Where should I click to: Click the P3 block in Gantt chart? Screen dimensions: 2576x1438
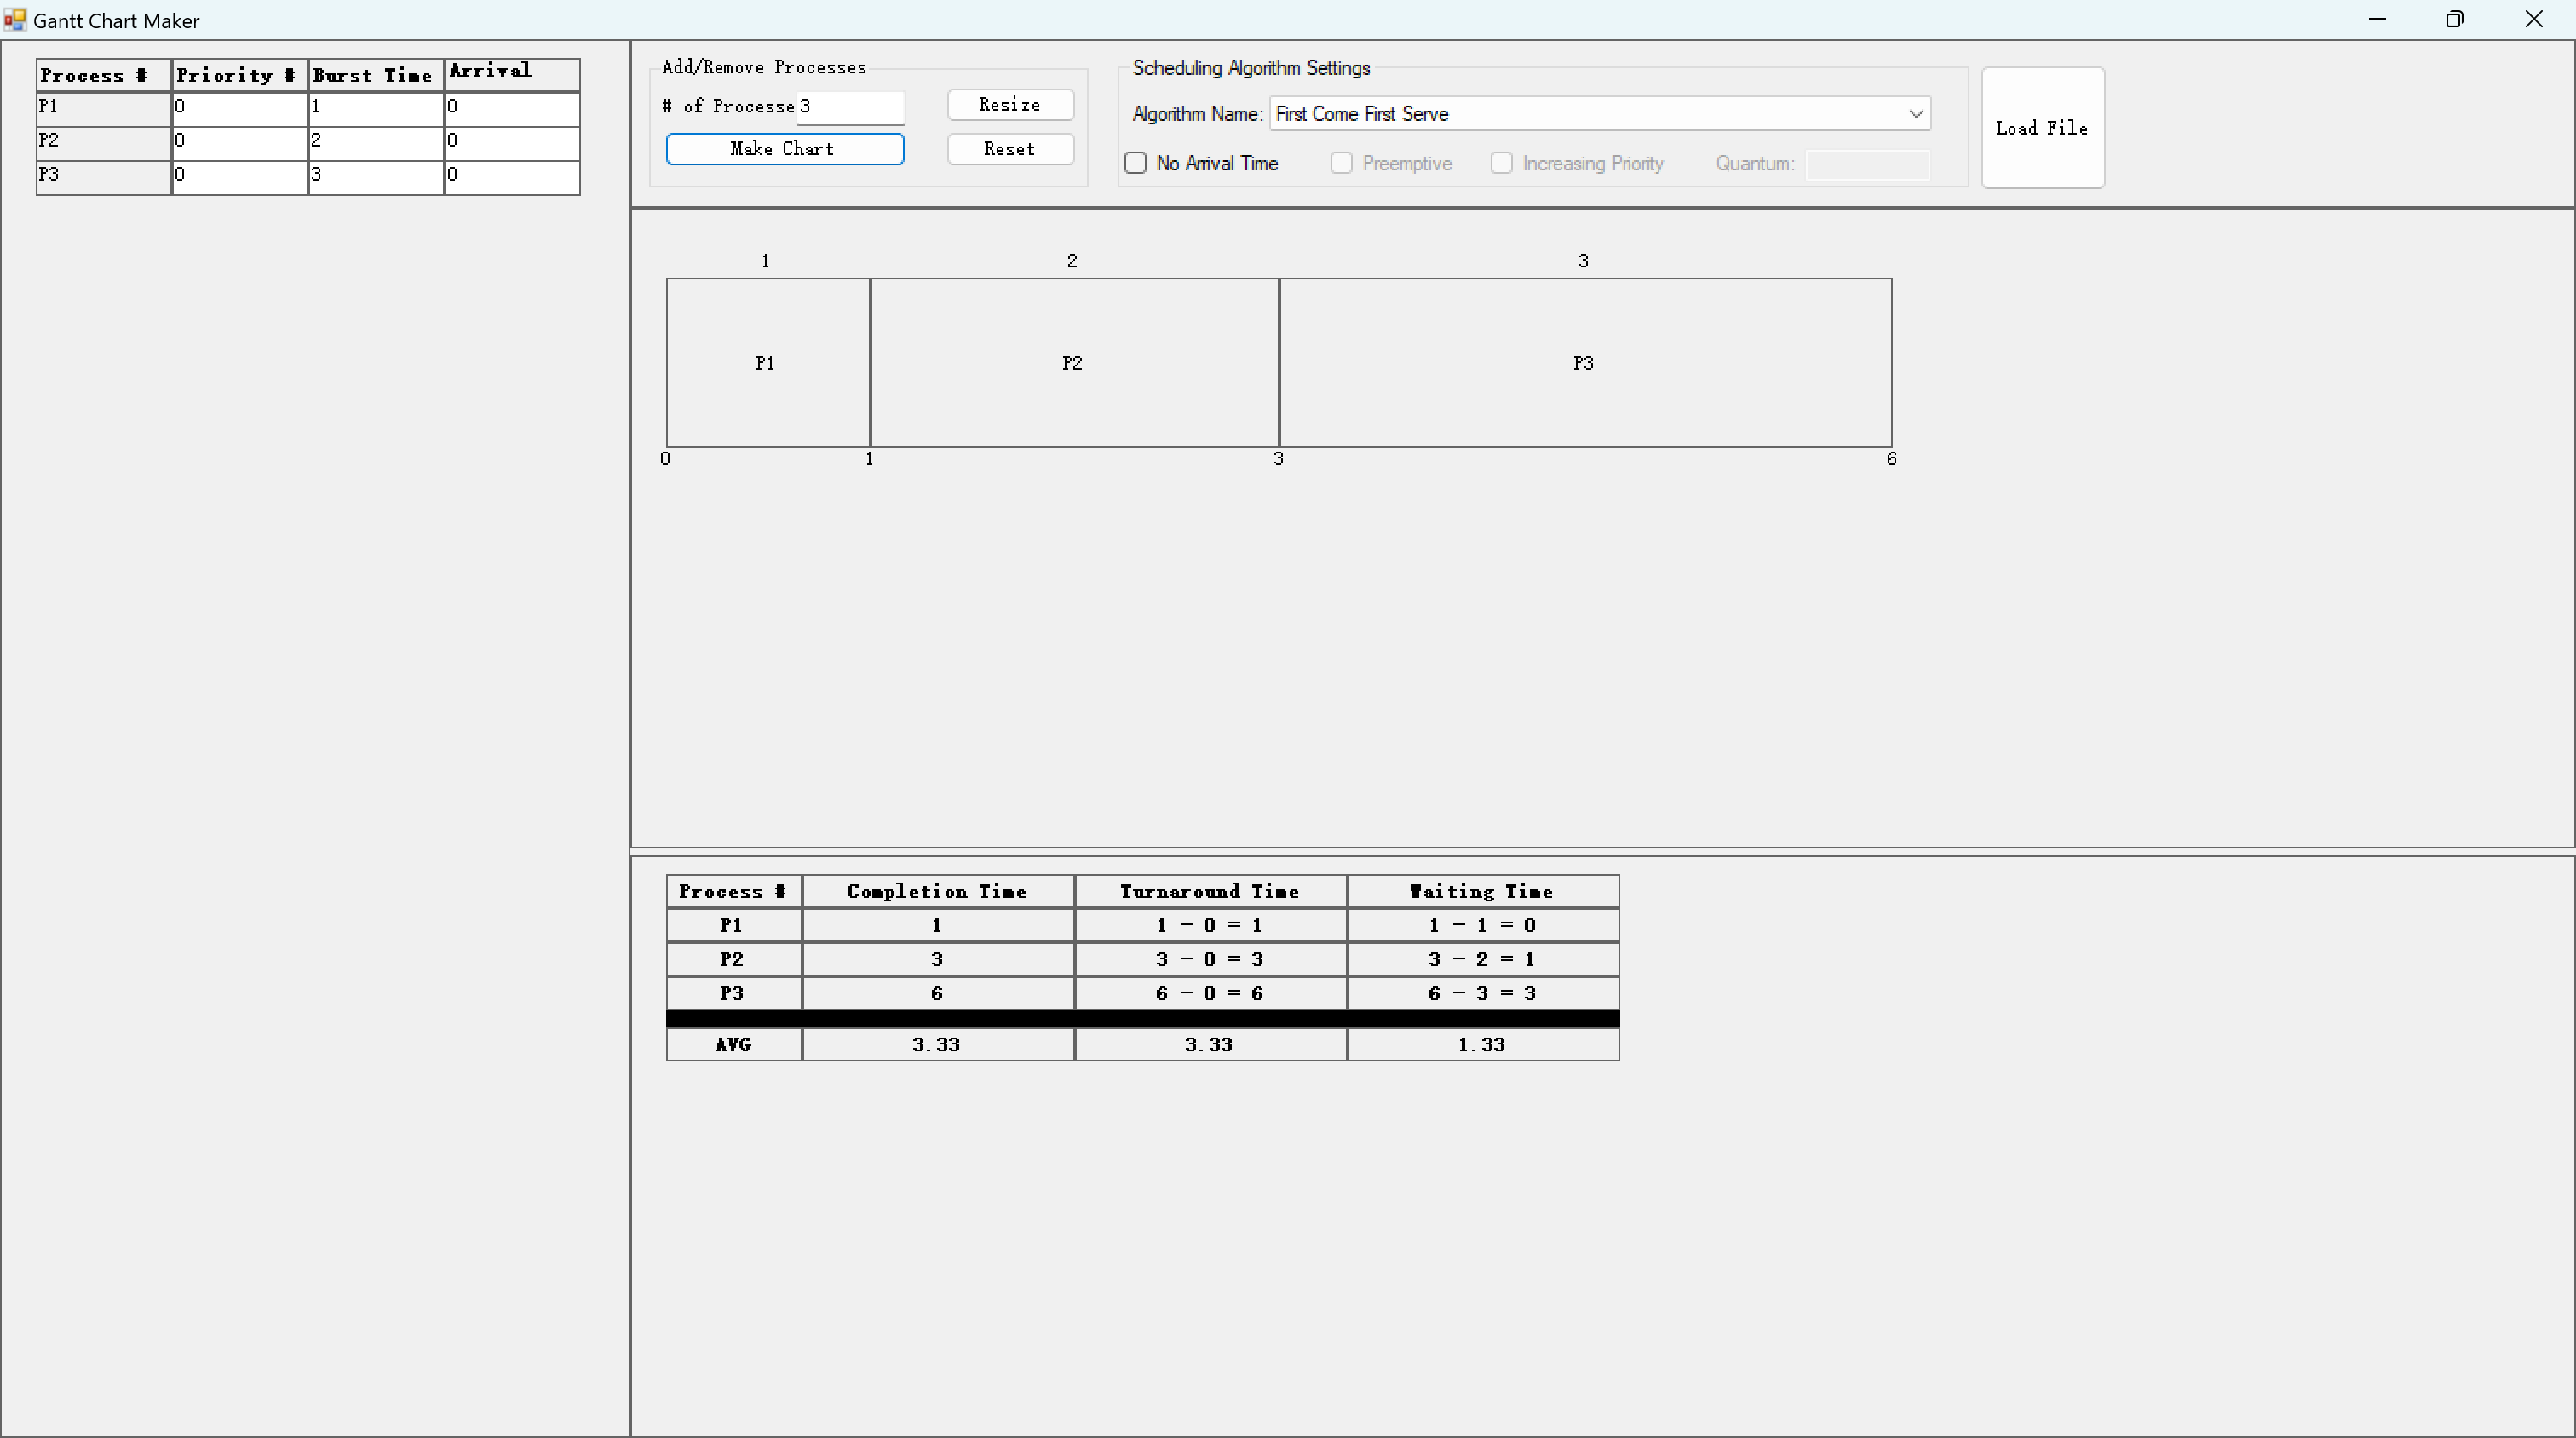pos(1584,363)
